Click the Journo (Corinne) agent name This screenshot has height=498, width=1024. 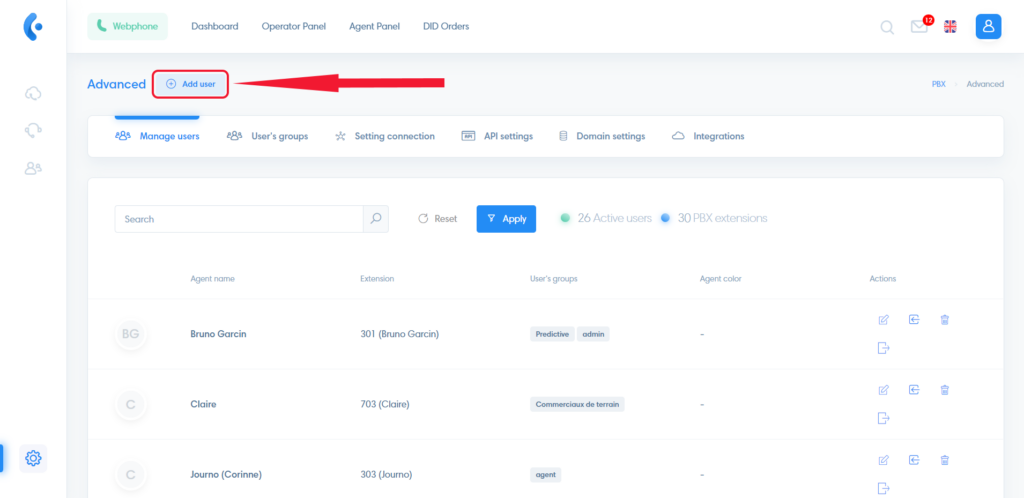226,475
